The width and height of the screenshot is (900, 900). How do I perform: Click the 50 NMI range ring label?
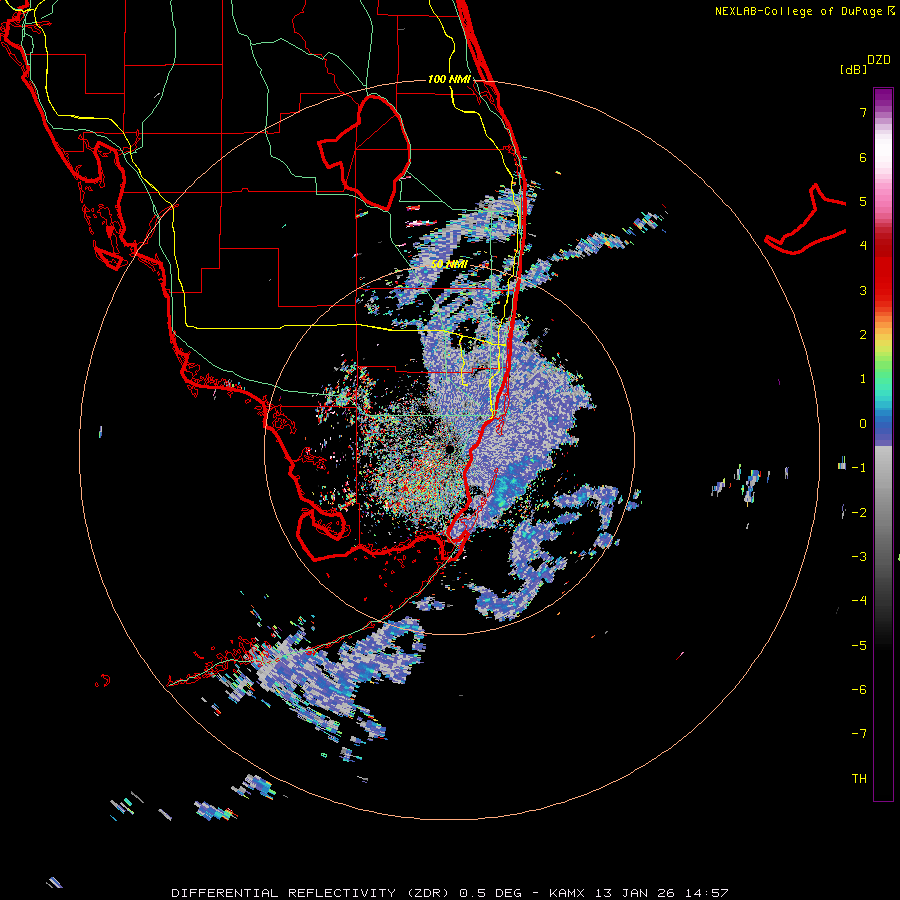click(x=449, y=264)
